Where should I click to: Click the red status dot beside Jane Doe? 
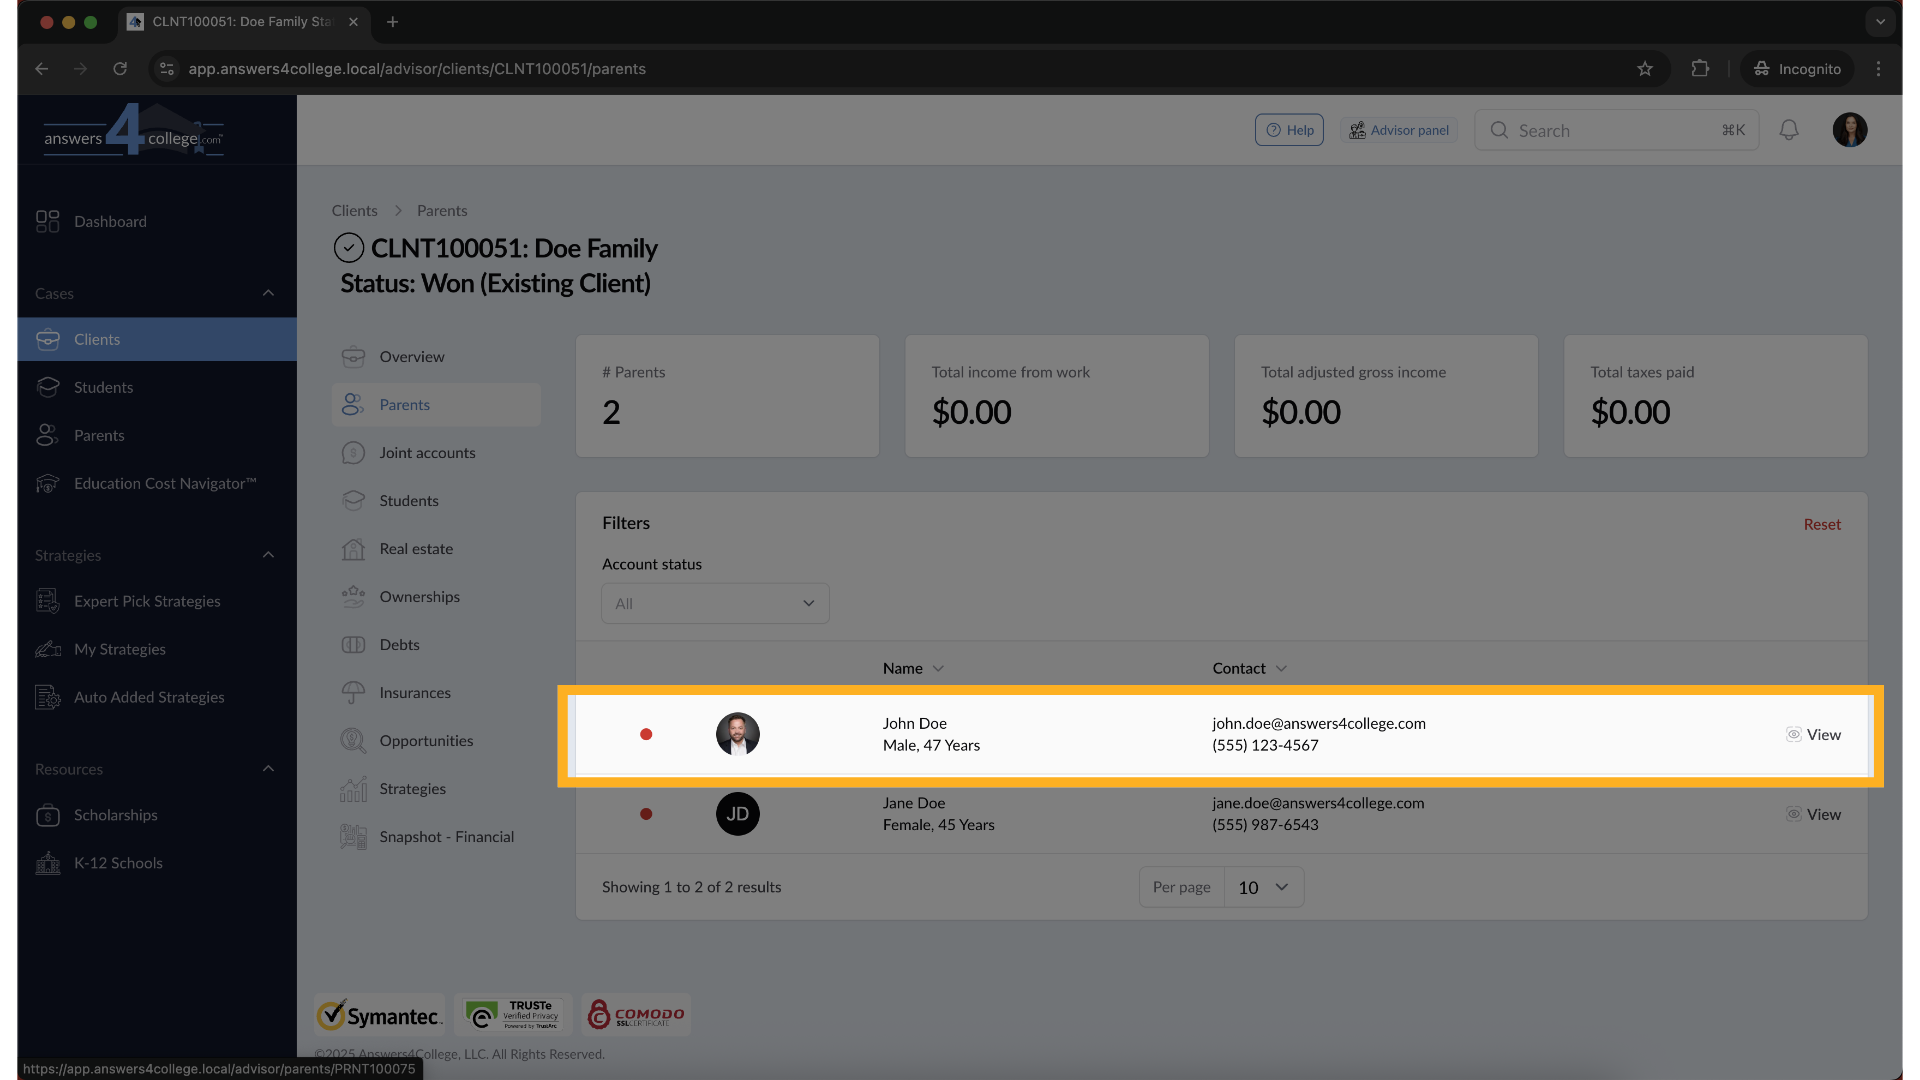646,814
